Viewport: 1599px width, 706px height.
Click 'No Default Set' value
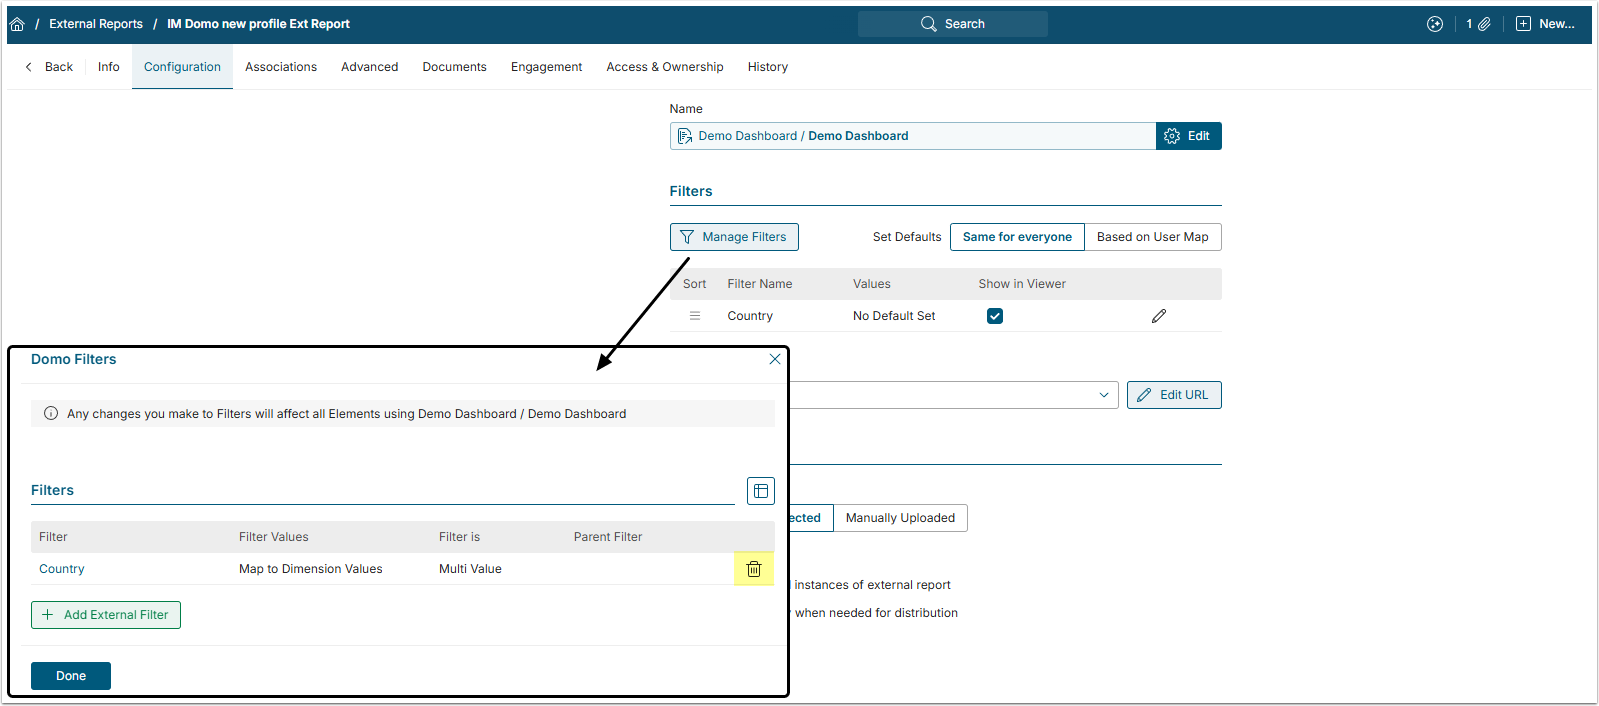(894, 316)
